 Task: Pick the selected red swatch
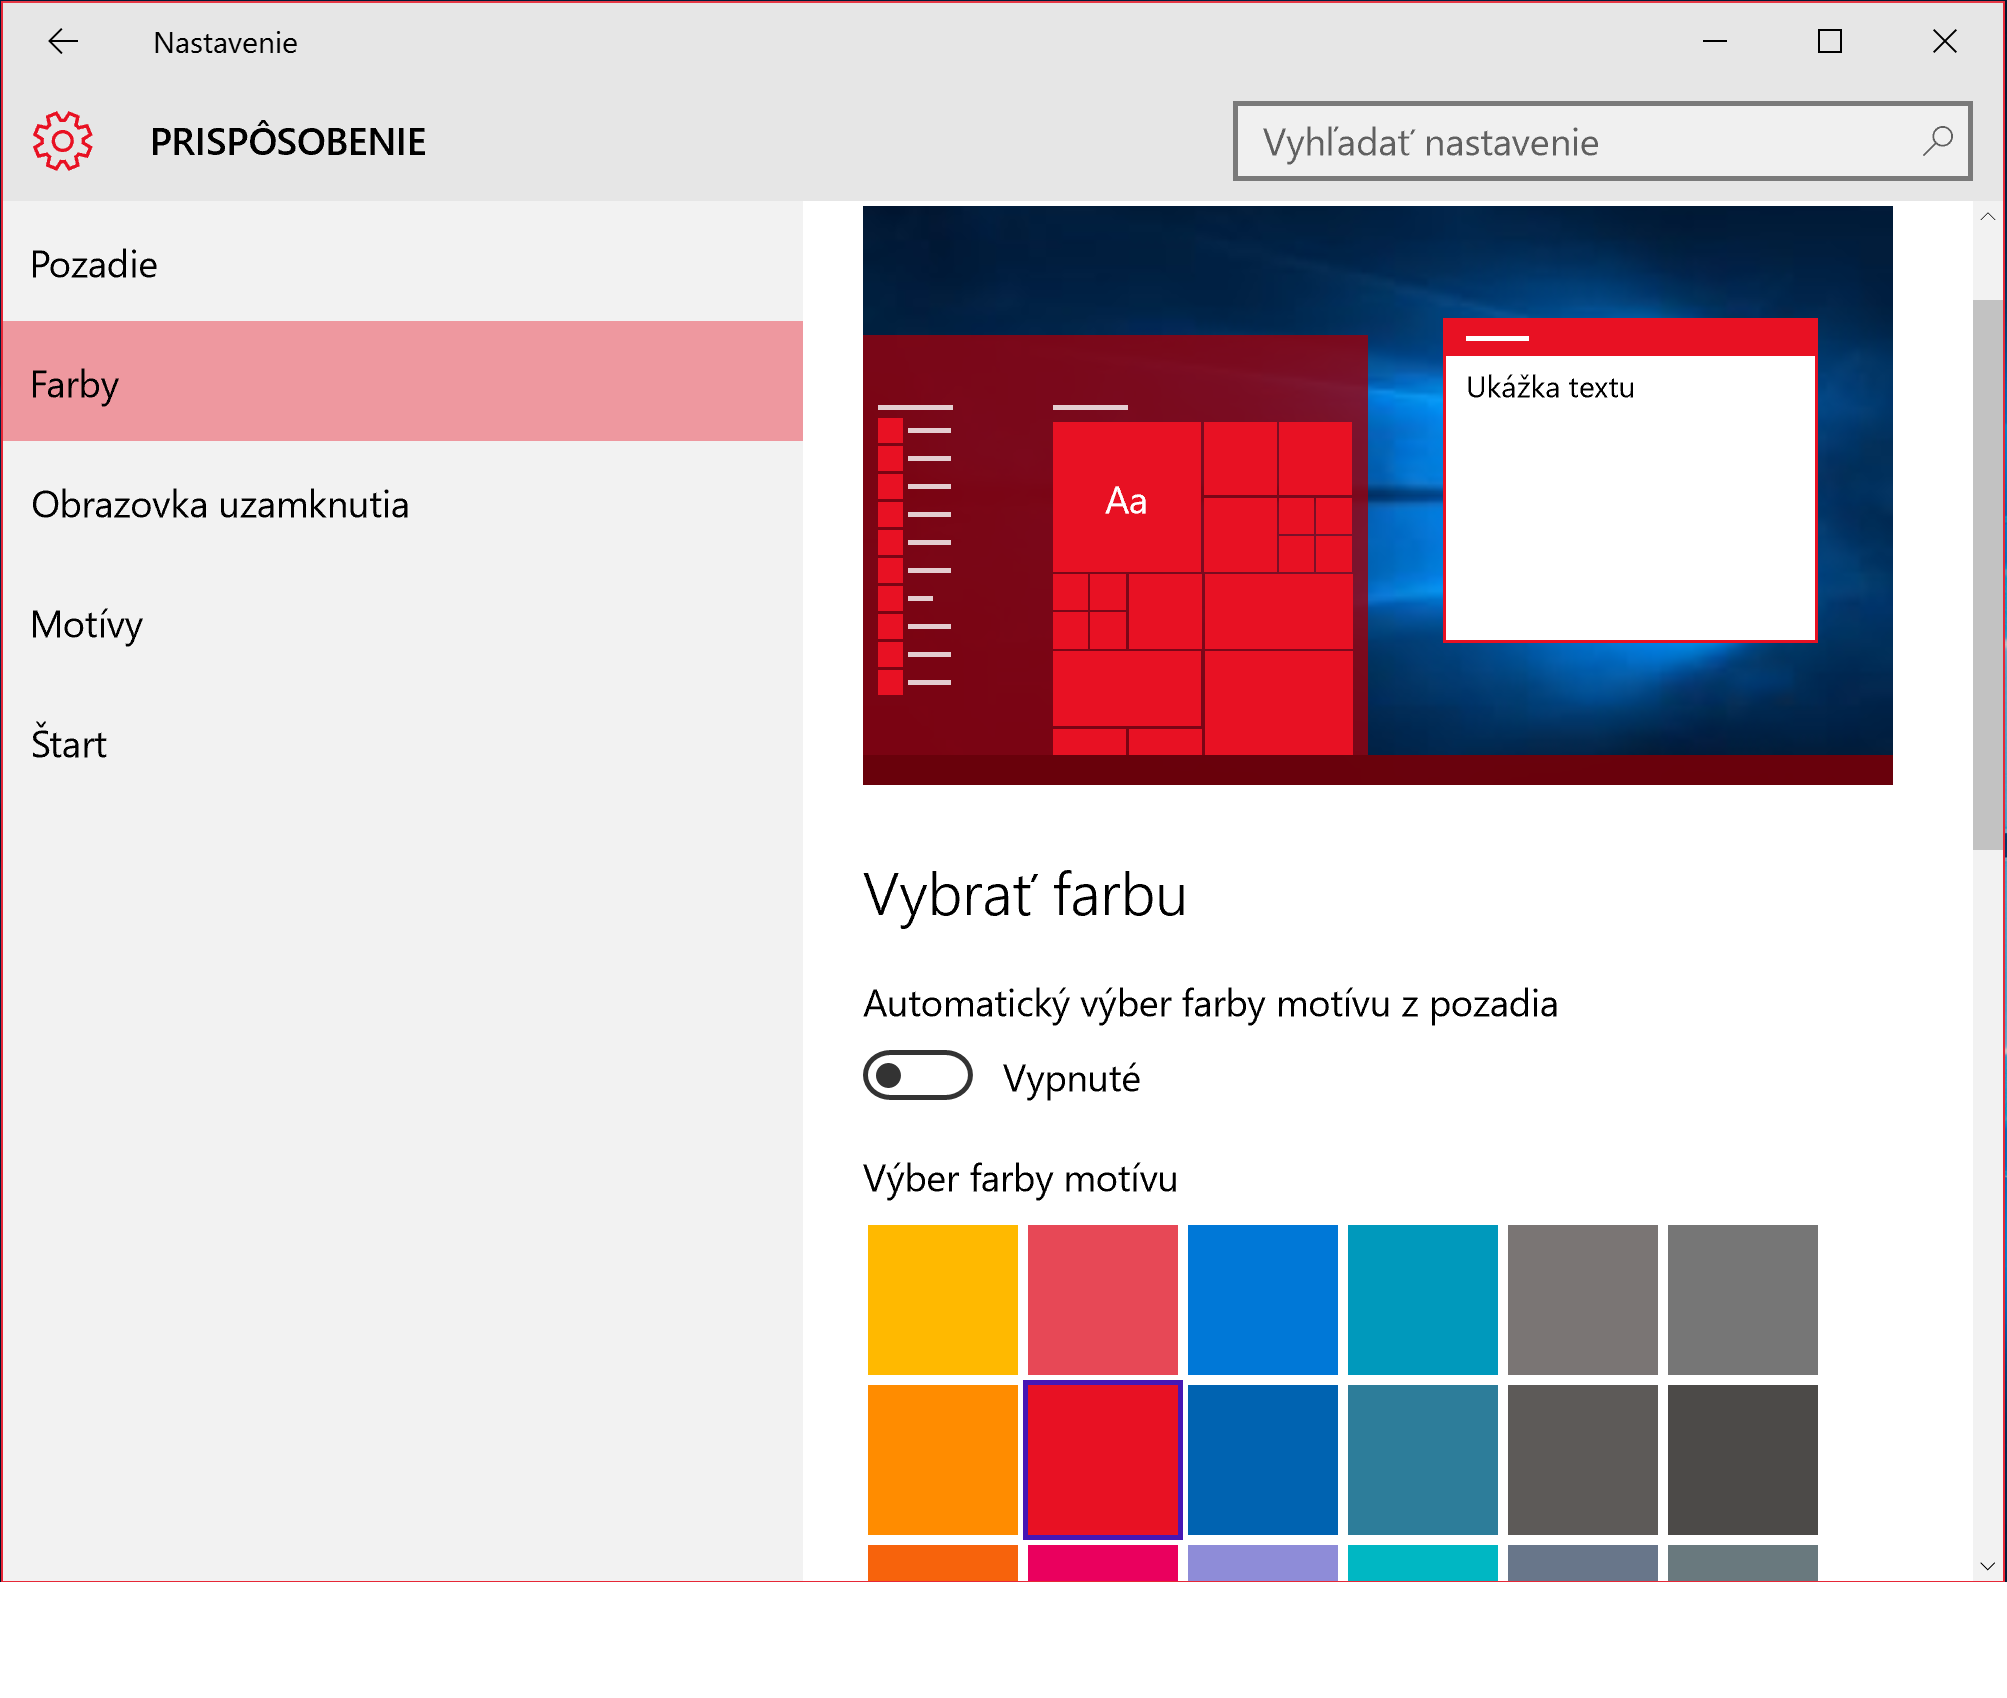coord(1103,1460)
